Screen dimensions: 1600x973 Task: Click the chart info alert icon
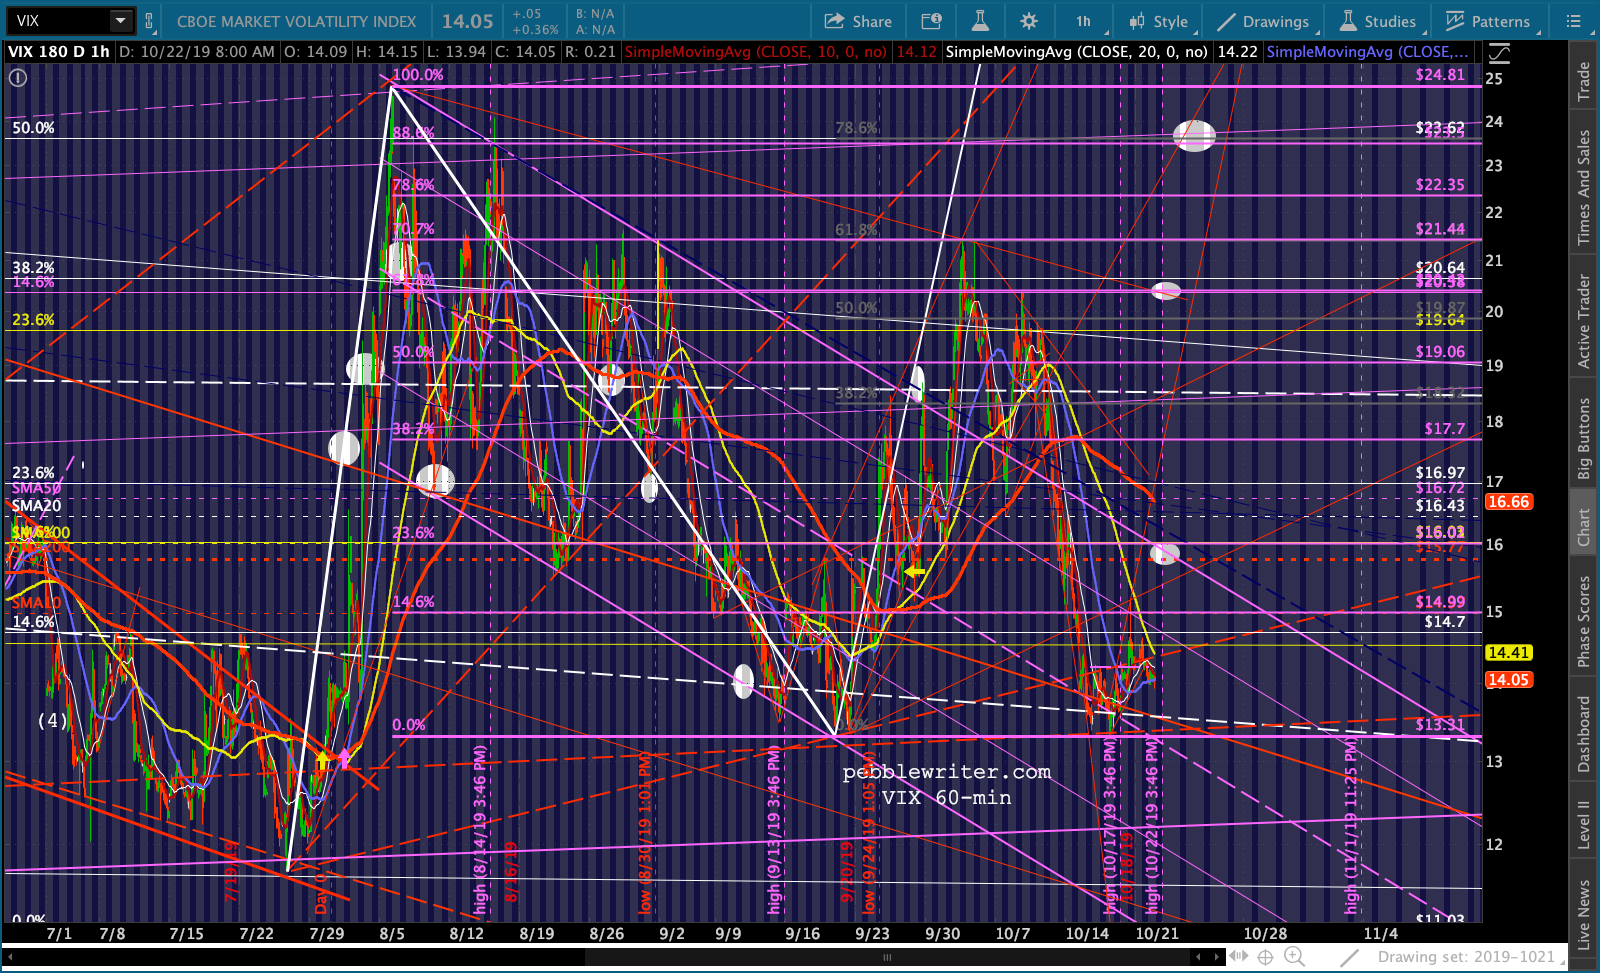[18, 77]
